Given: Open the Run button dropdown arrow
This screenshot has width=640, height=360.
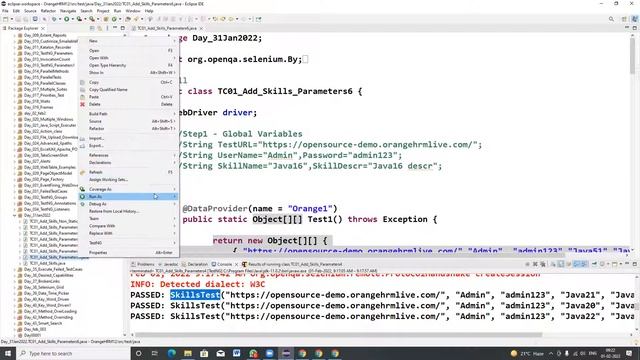Looking at the screenshot, I should [72, 19].
